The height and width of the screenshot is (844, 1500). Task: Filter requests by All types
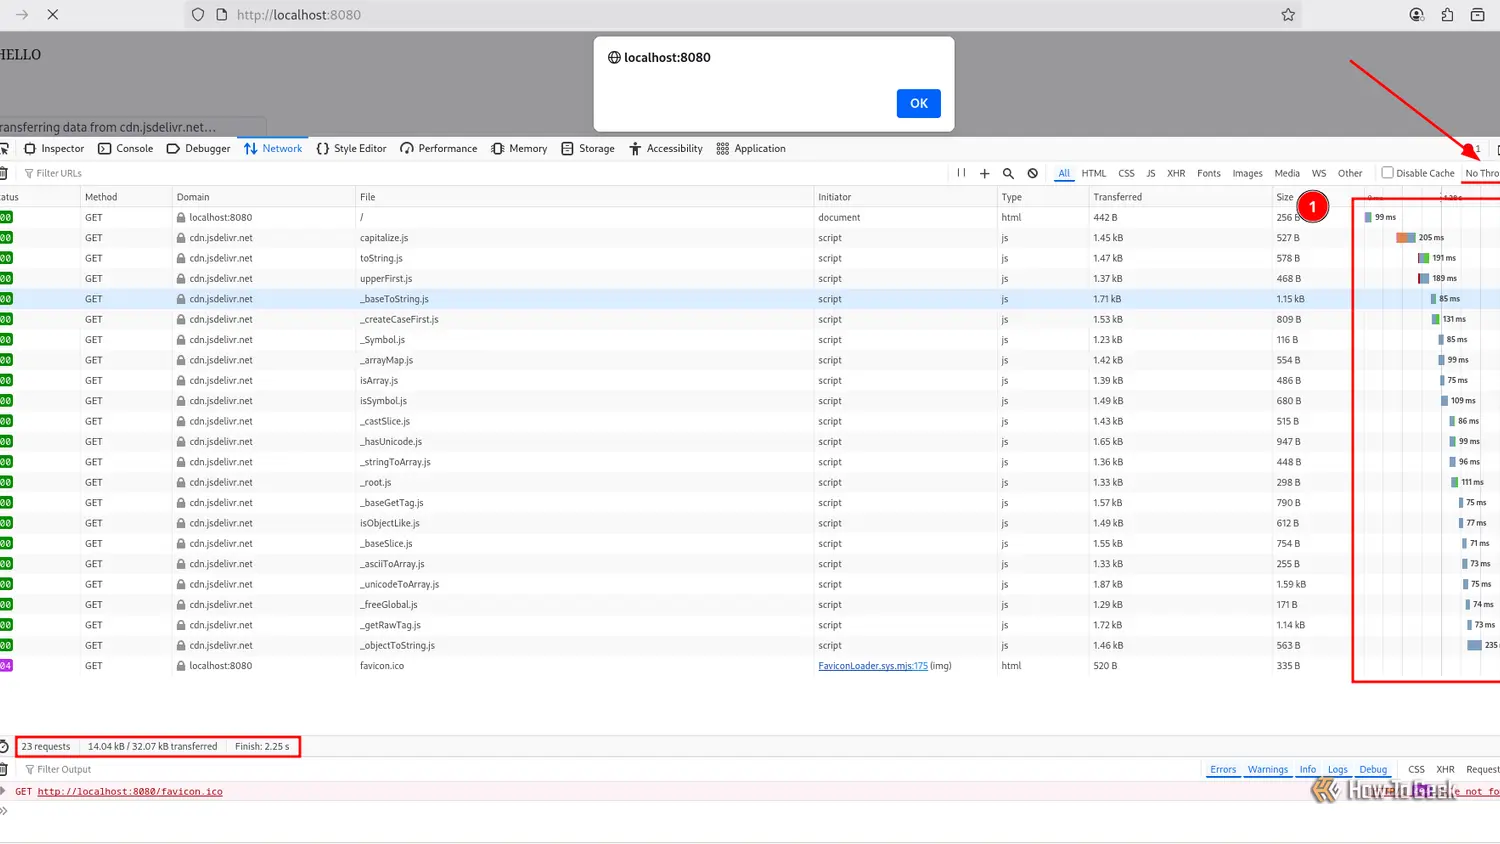(x=1064, y=173)
